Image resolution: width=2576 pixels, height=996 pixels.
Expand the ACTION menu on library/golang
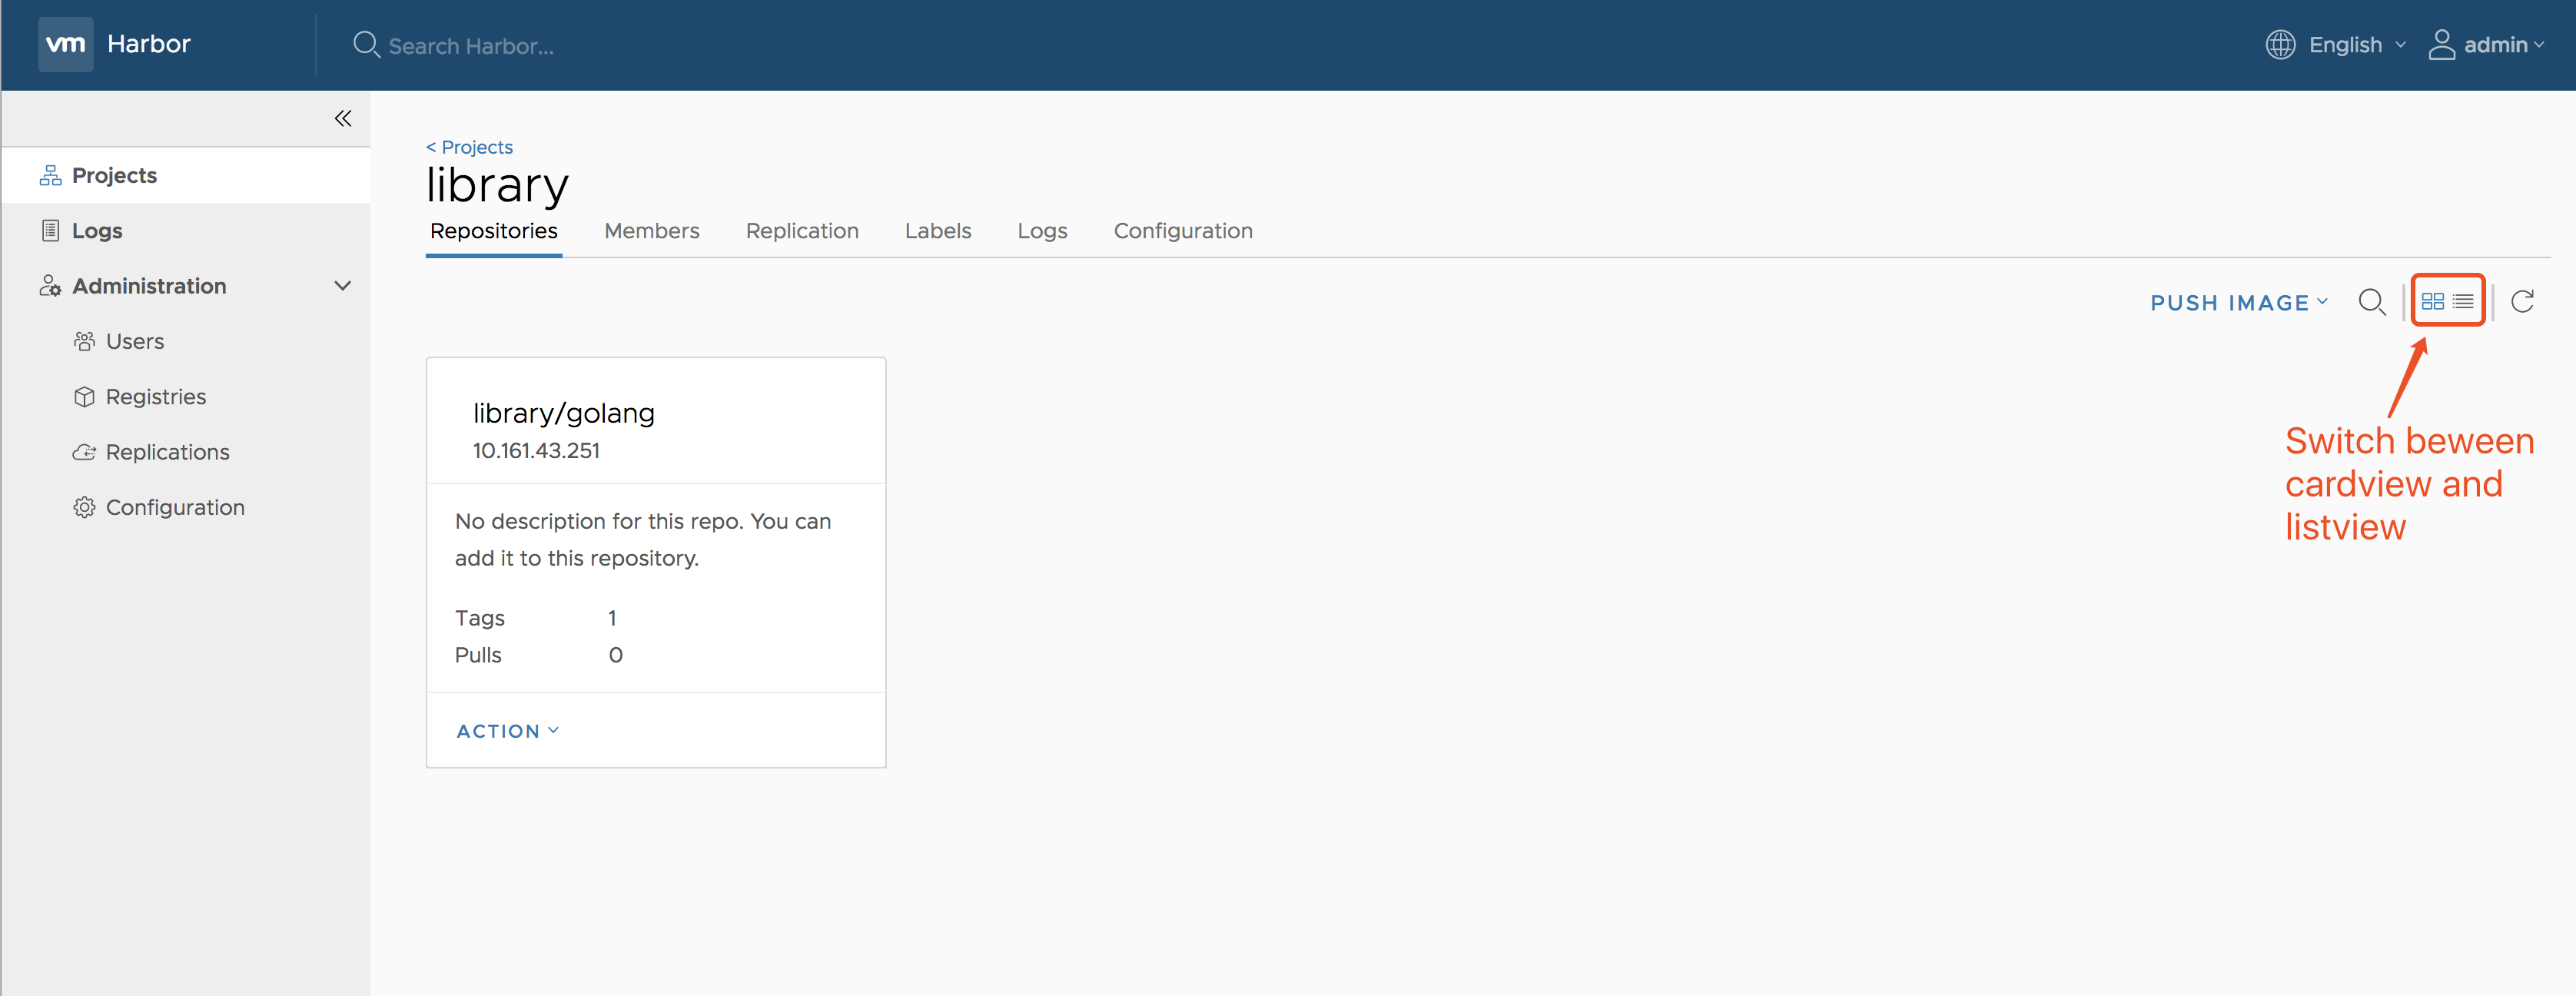click(510, 730)
